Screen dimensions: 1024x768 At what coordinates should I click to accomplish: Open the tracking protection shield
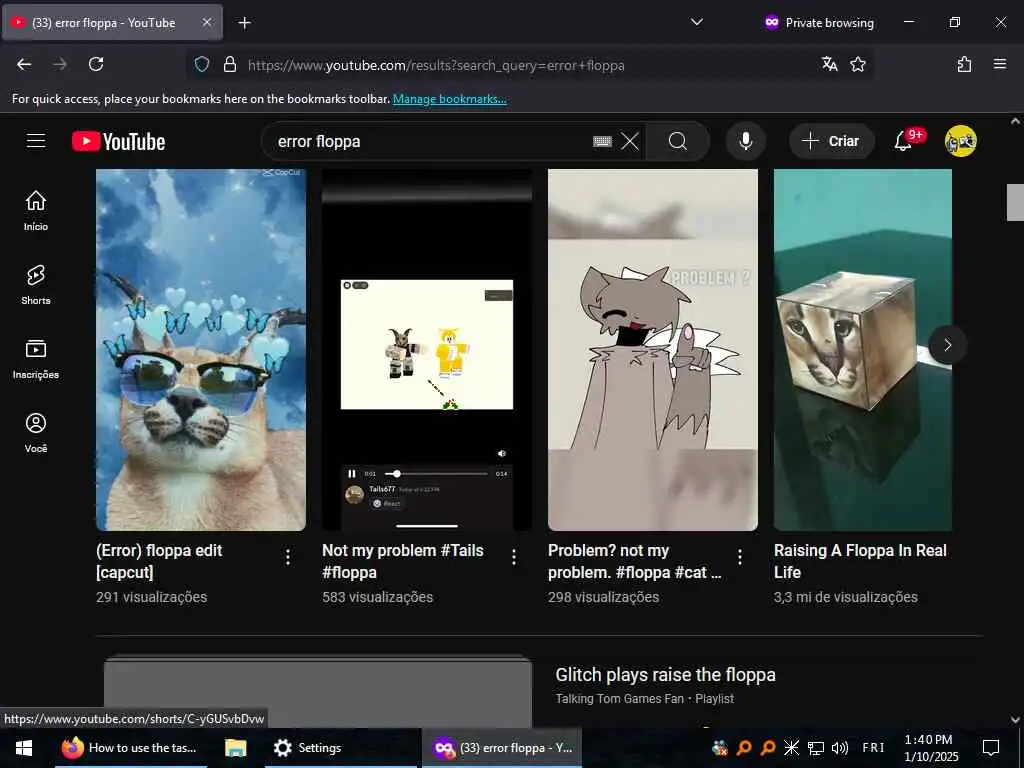(x=202, y=65)
